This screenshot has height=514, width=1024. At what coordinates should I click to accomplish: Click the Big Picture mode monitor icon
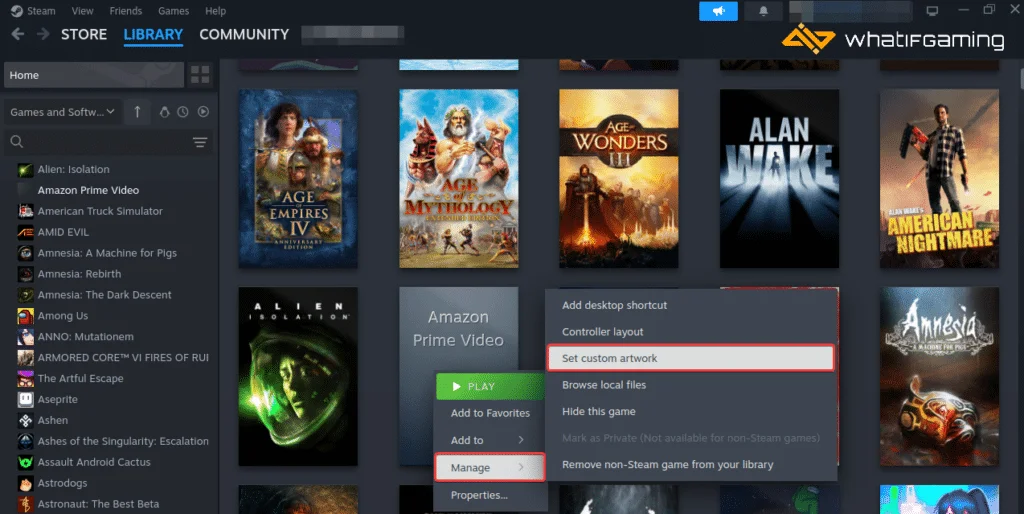pyautogui.click(x=933, y=11)
